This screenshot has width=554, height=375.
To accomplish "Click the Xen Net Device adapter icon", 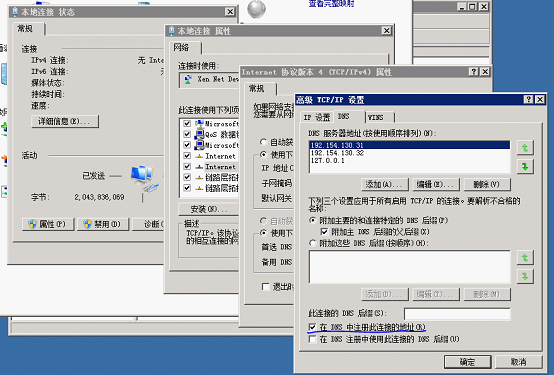I will tap(188, 80).
